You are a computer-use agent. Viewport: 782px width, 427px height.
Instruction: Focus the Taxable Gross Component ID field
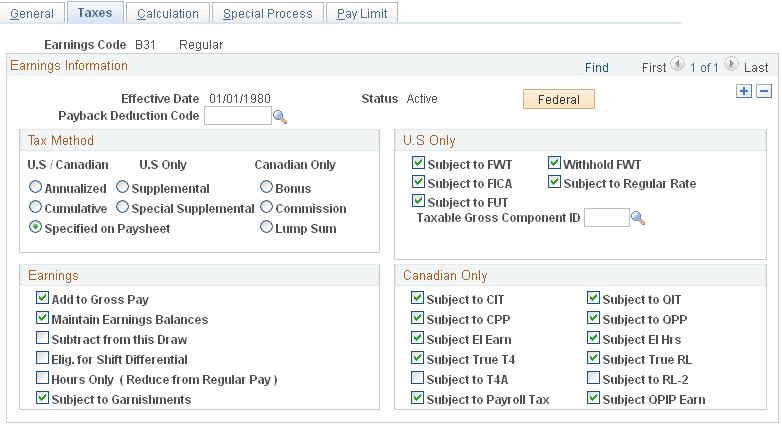click(606, 217)
